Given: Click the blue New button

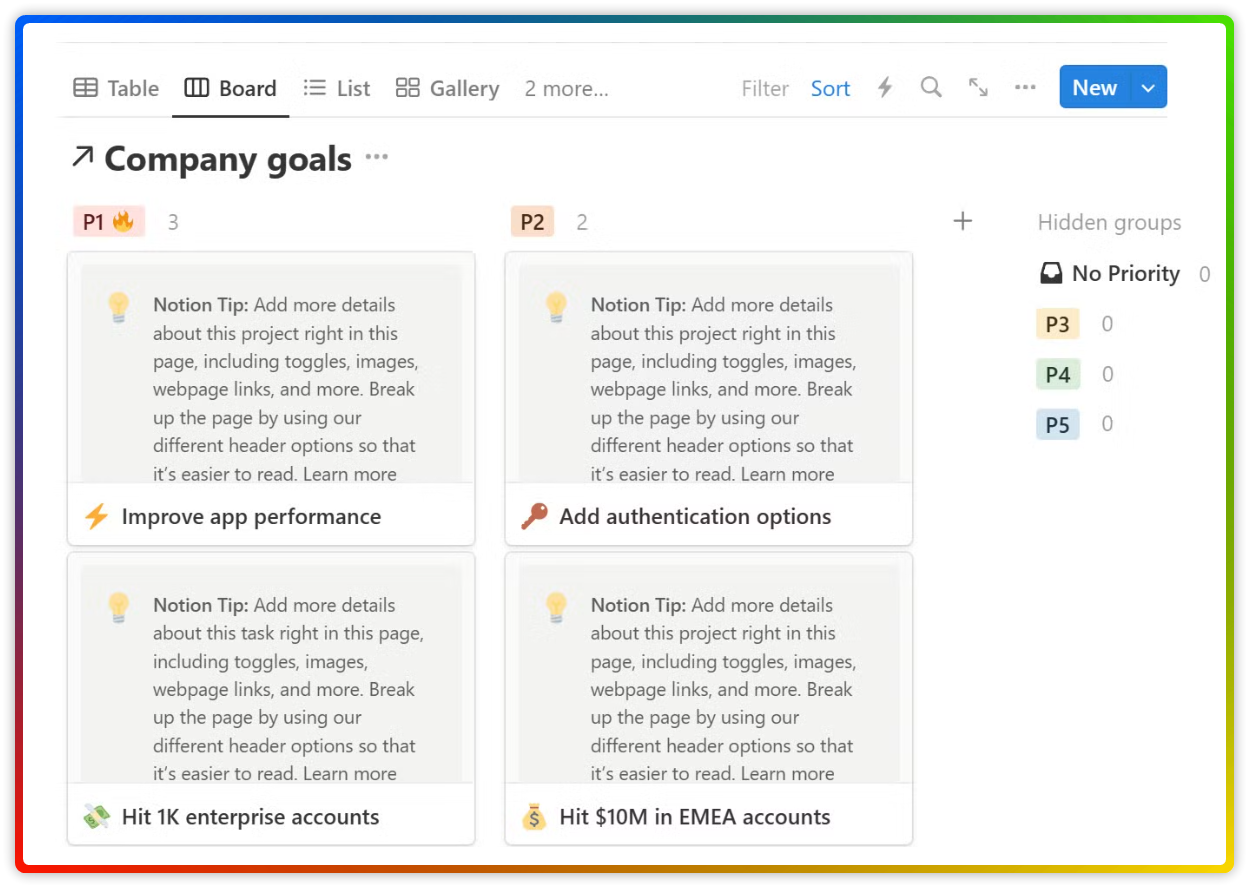Looking at the screenshot, I should (x=1094, y=88).
